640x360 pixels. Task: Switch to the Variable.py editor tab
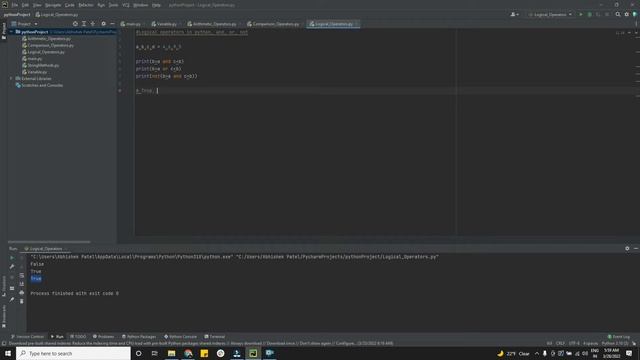click(165, 24)
